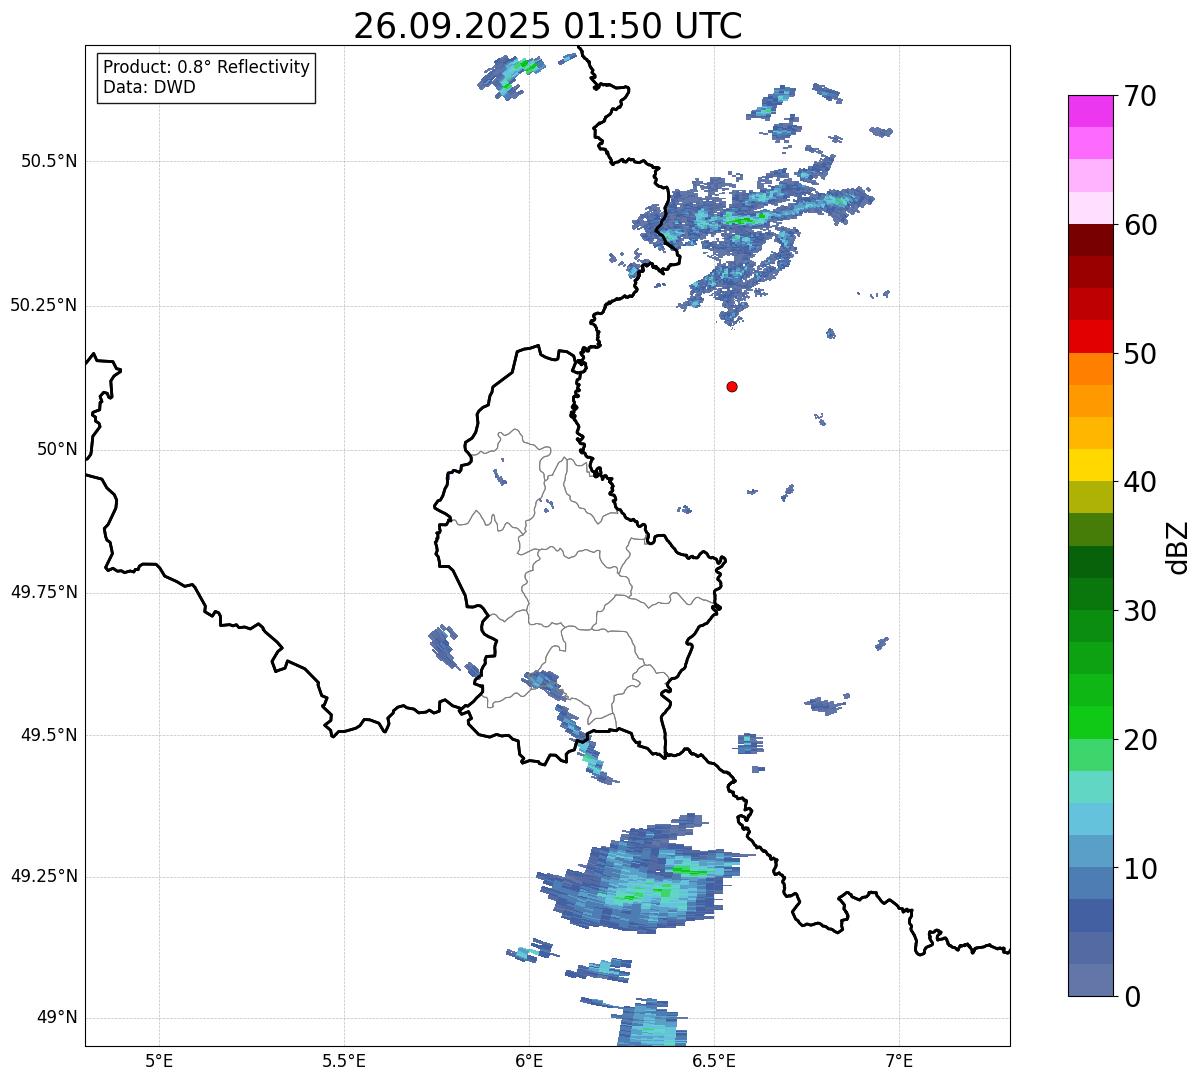Click the Data: DWD label
1202x1081 pixels.
click(149, 87)
